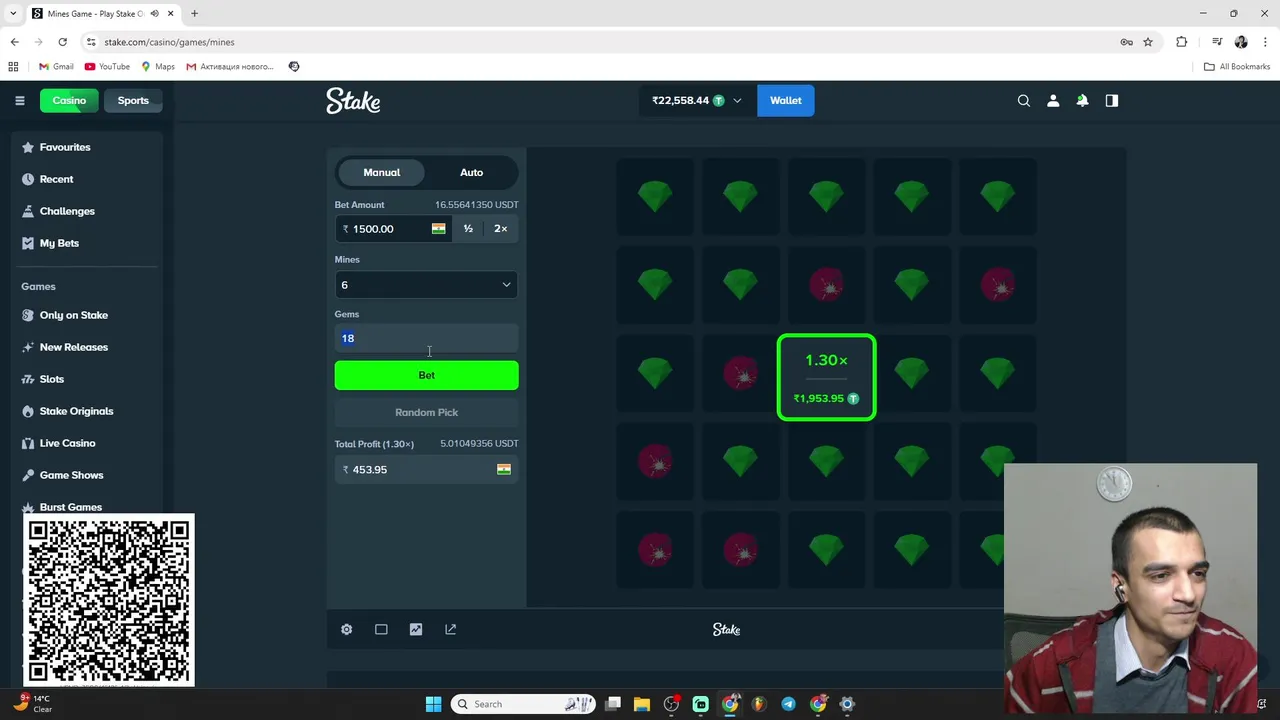Image resolution: width=1280 pixels, height=720 pixels.
Task: Click the Gems field showing 18
Action: pos(426,338)
